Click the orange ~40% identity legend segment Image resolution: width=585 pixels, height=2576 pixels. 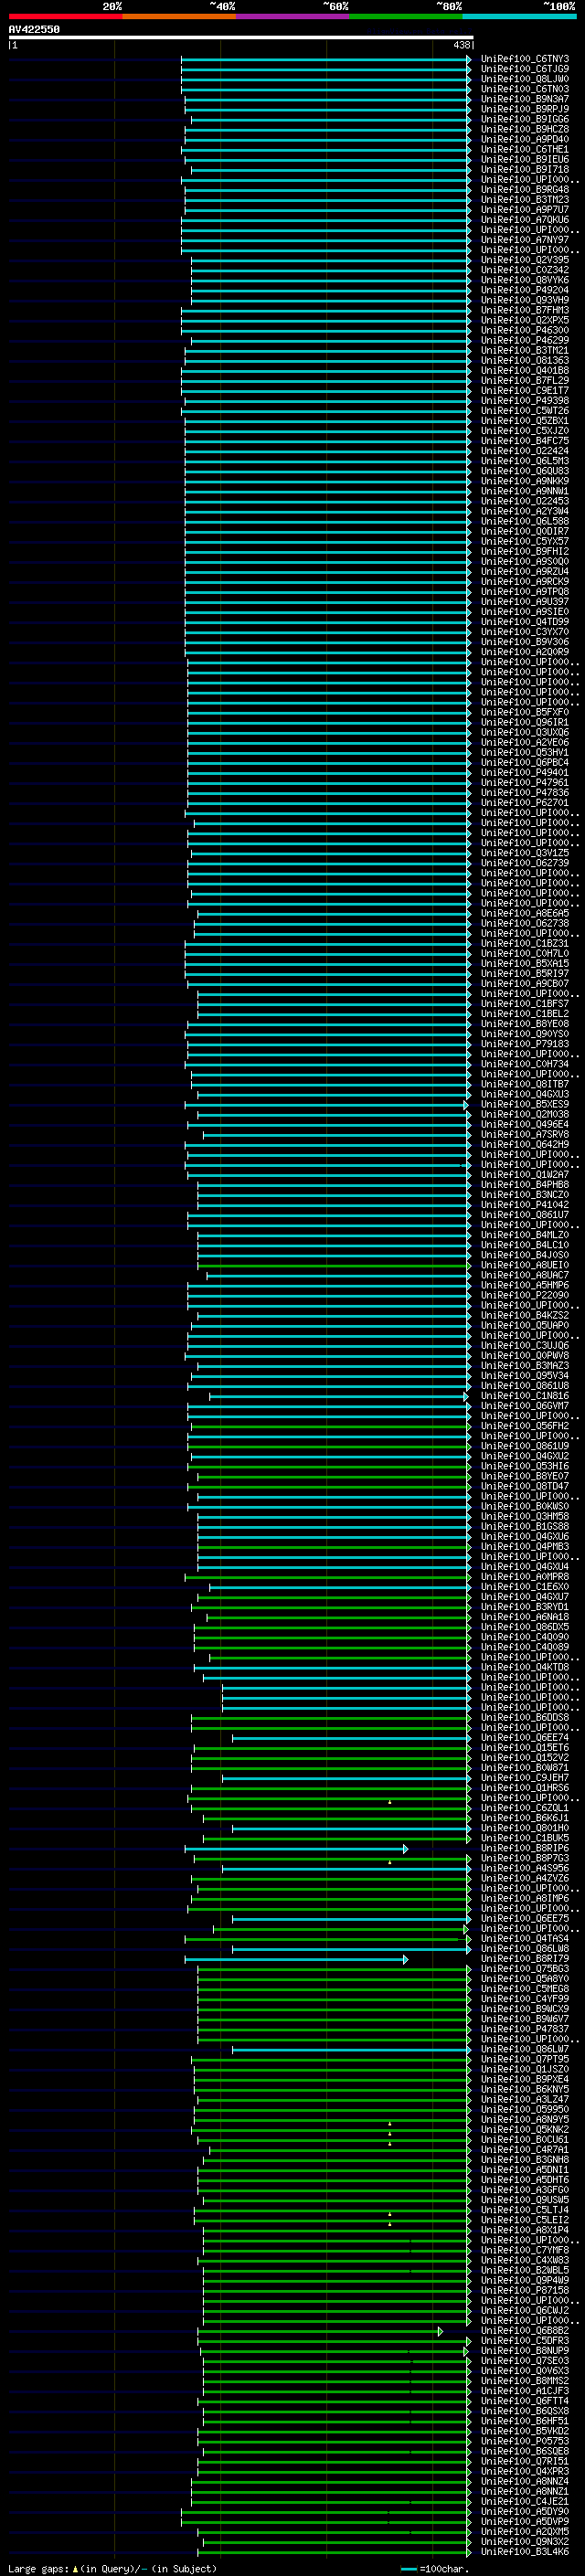coord(179,16)
